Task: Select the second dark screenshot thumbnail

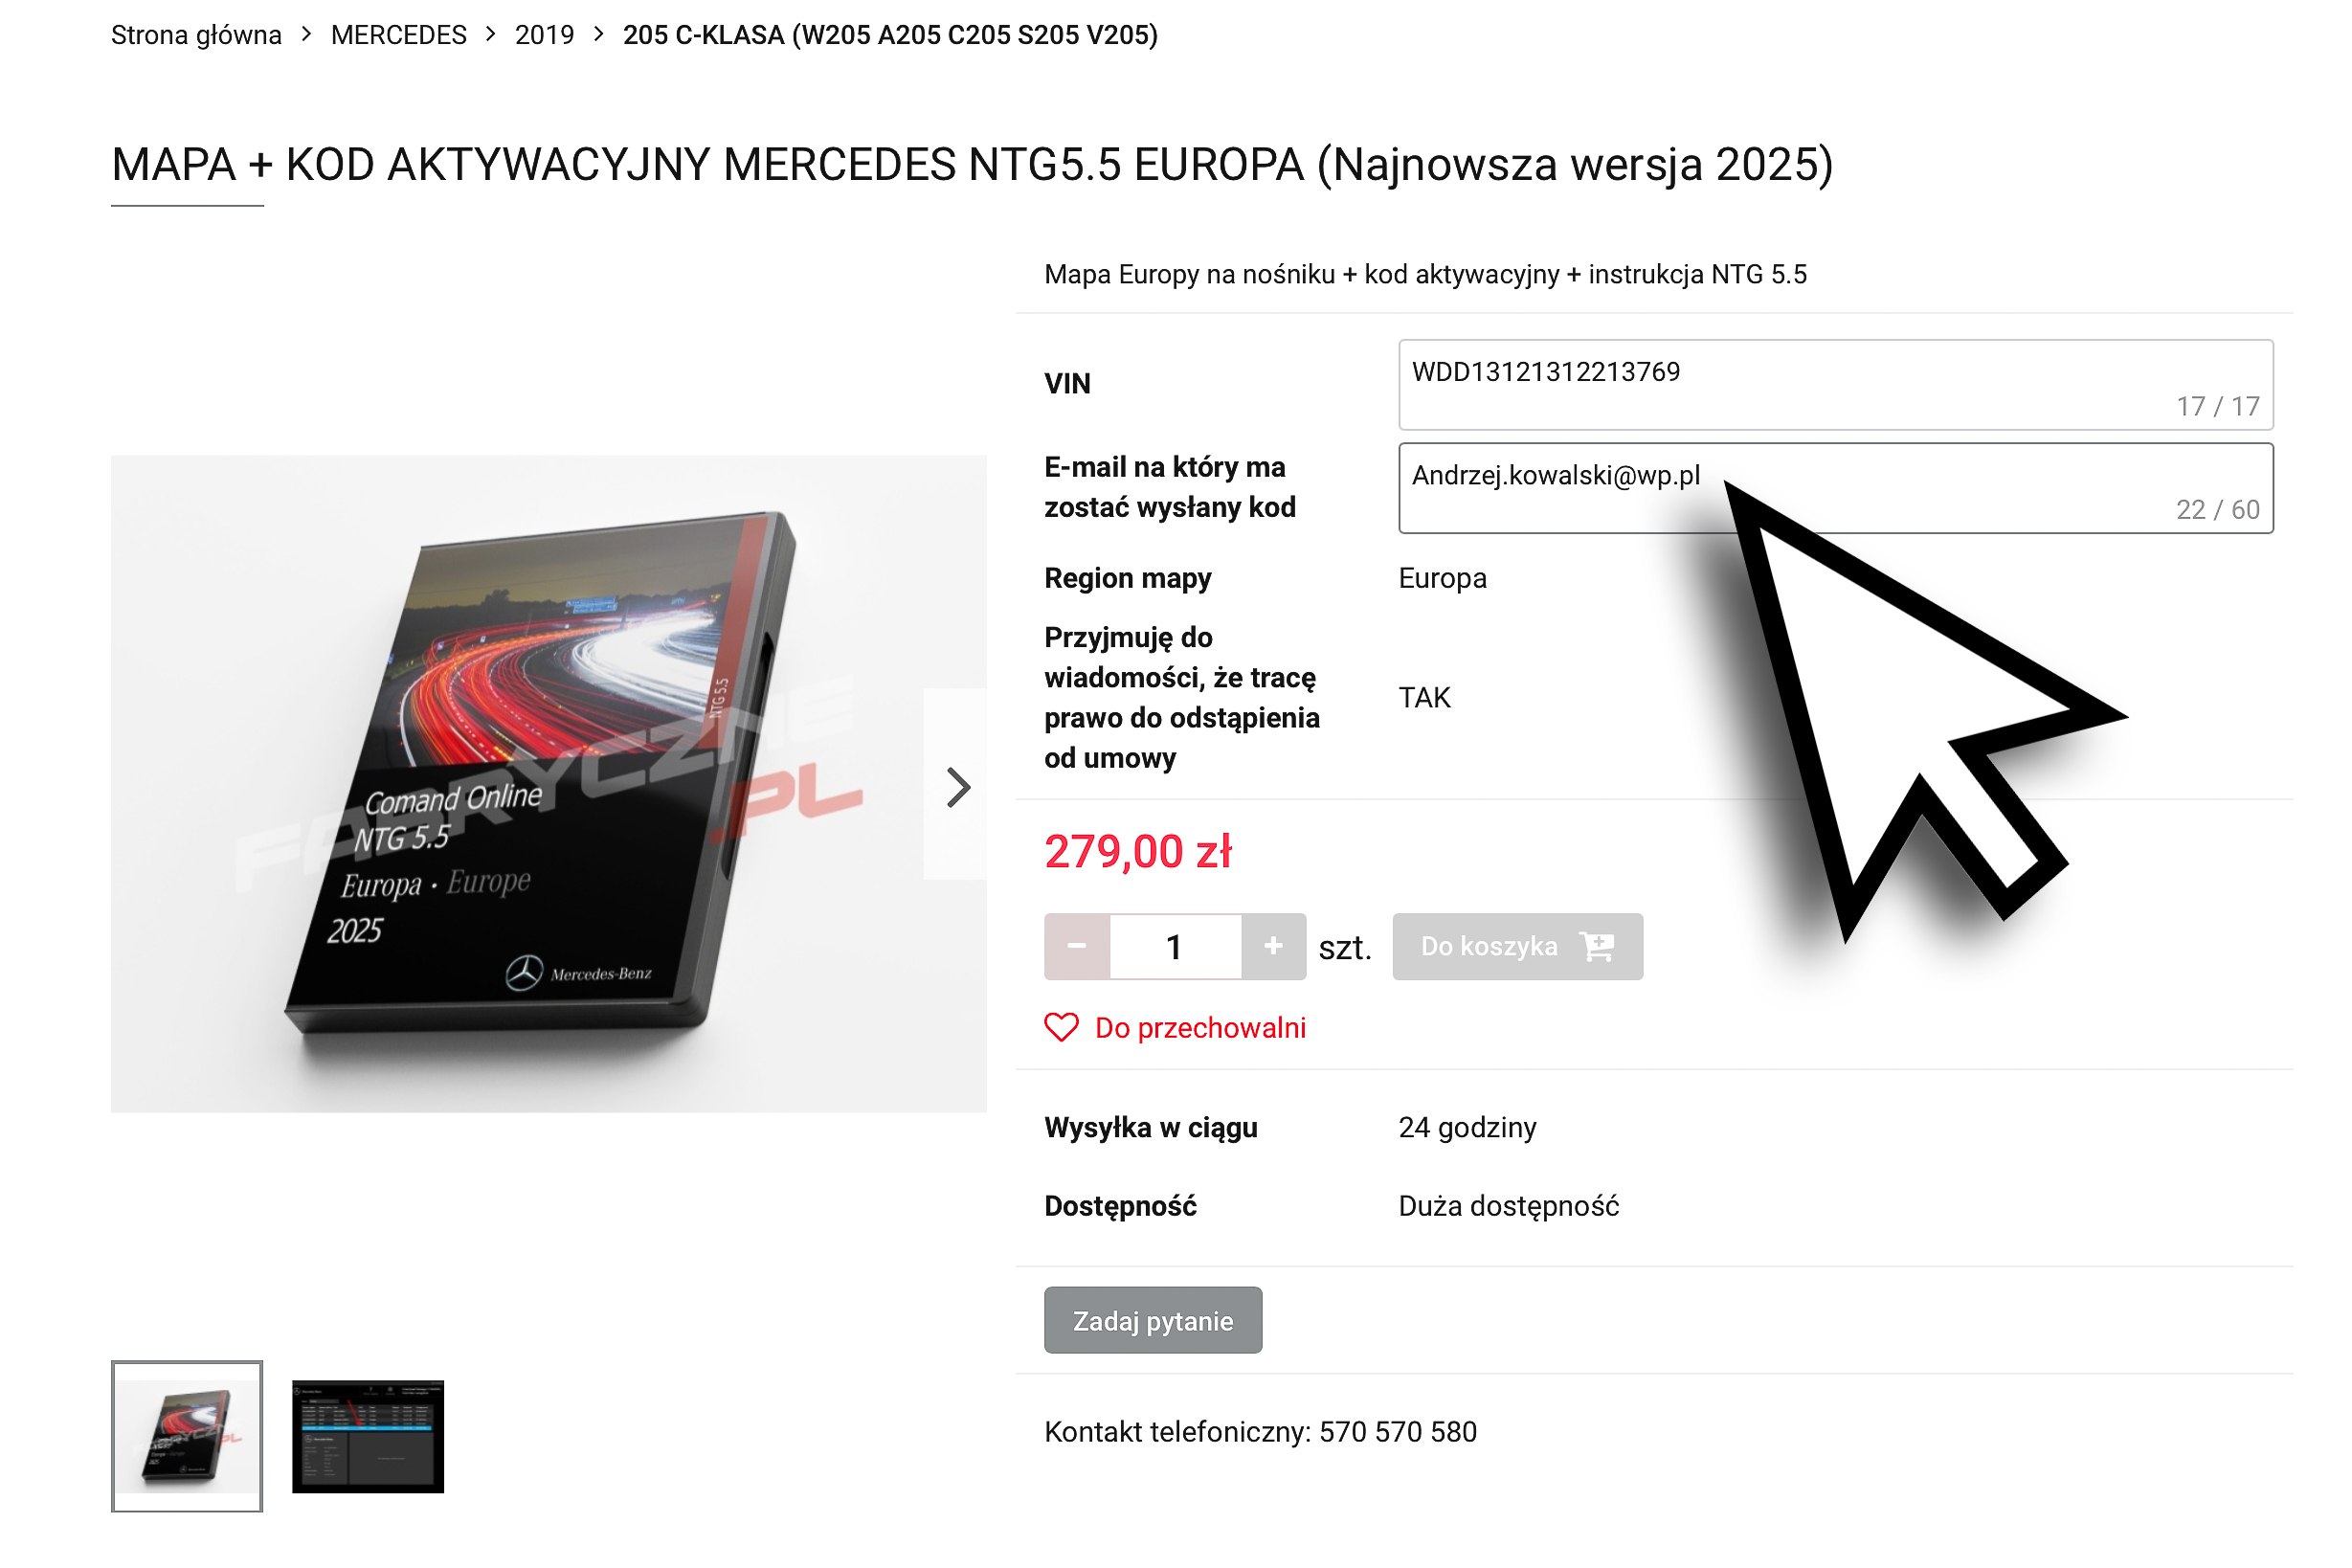Action: point(368,1436)
